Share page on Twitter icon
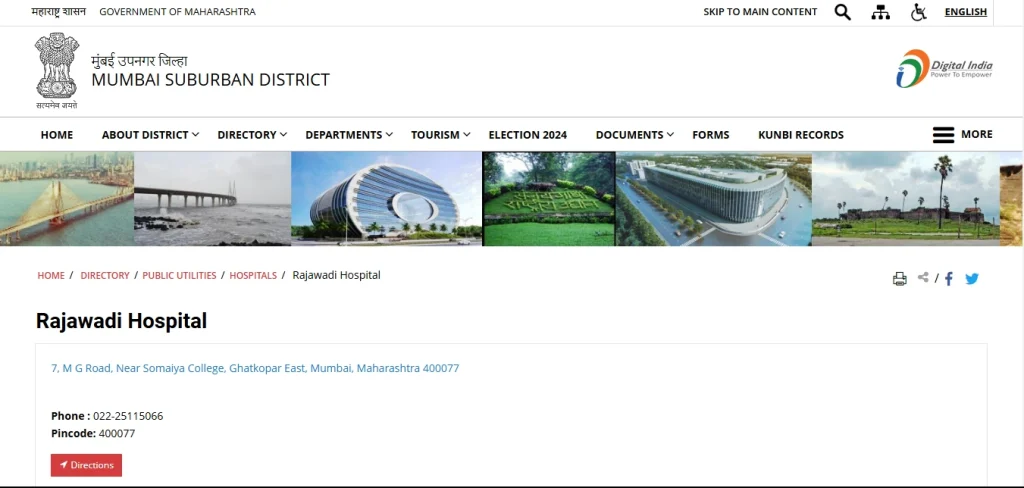1024x488 pixels. [971, 279]
